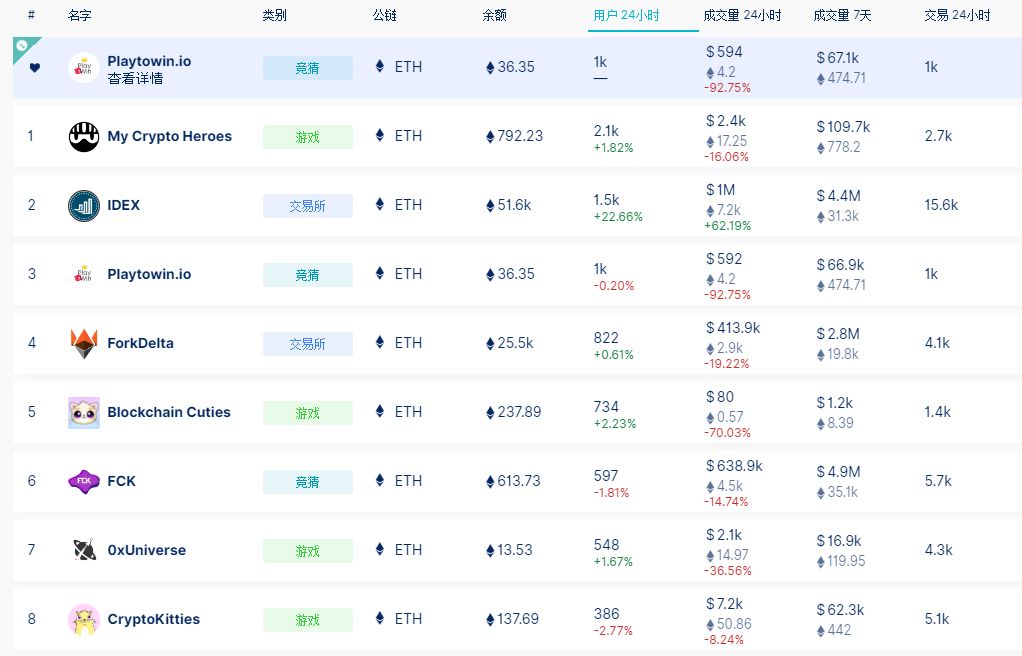This screenshot has width=1022, height=656.
Task: Click the Ethereum chain icon in 0xUniverse row
Action: [380, 549]
